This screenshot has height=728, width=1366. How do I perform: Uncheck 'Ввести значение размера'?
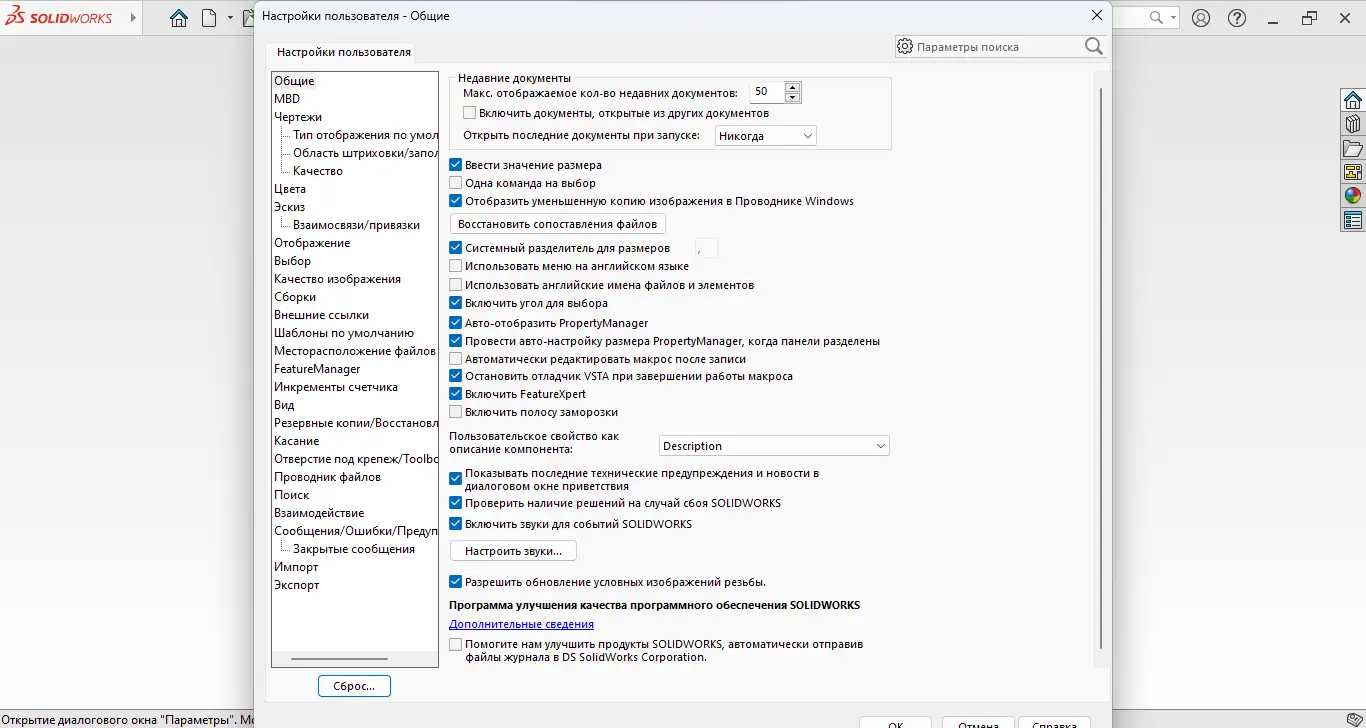(x=456, y=165)
